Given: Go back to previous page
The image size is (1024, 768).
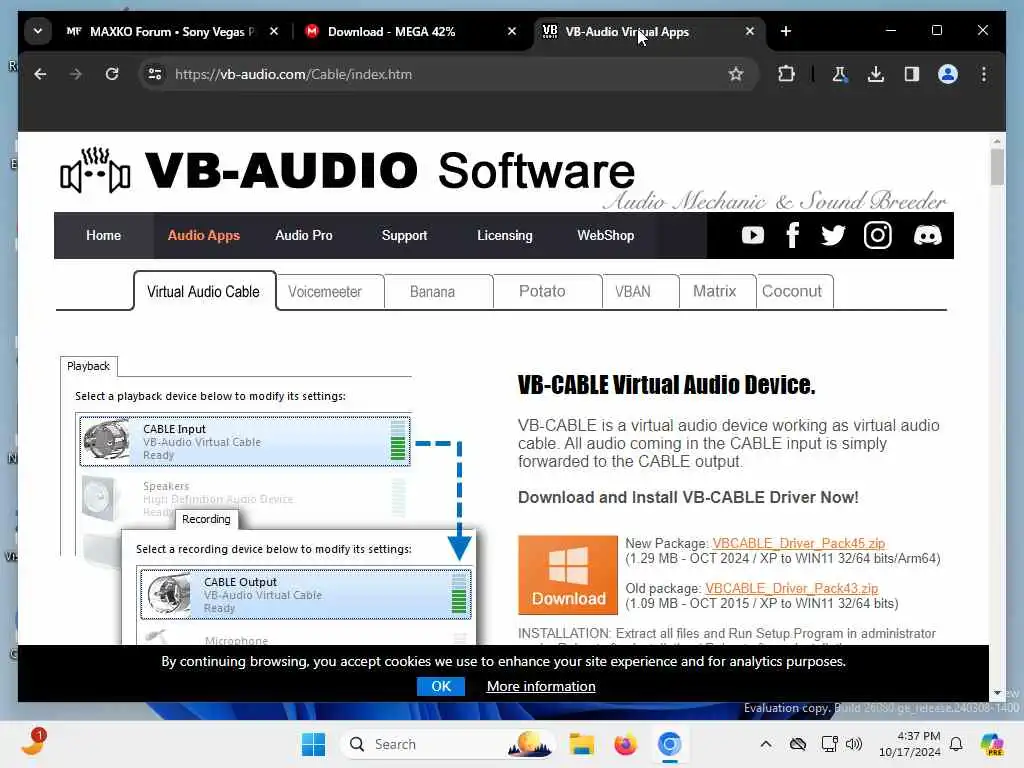Looking at the screenshot, I should pyautogui.click(x=40, y=74).
